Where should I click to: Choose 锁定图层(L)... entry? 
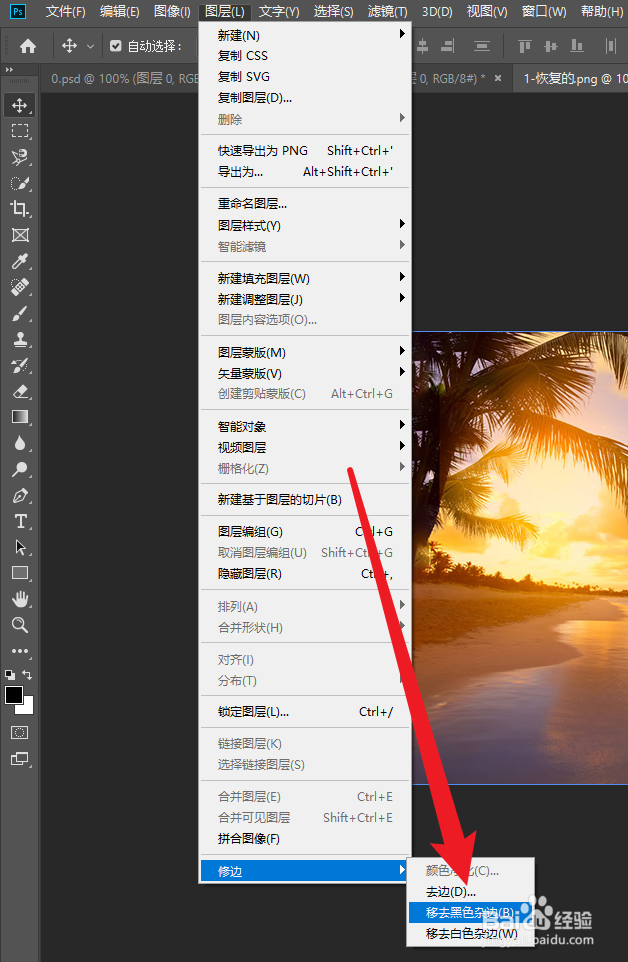coord(305,712)
